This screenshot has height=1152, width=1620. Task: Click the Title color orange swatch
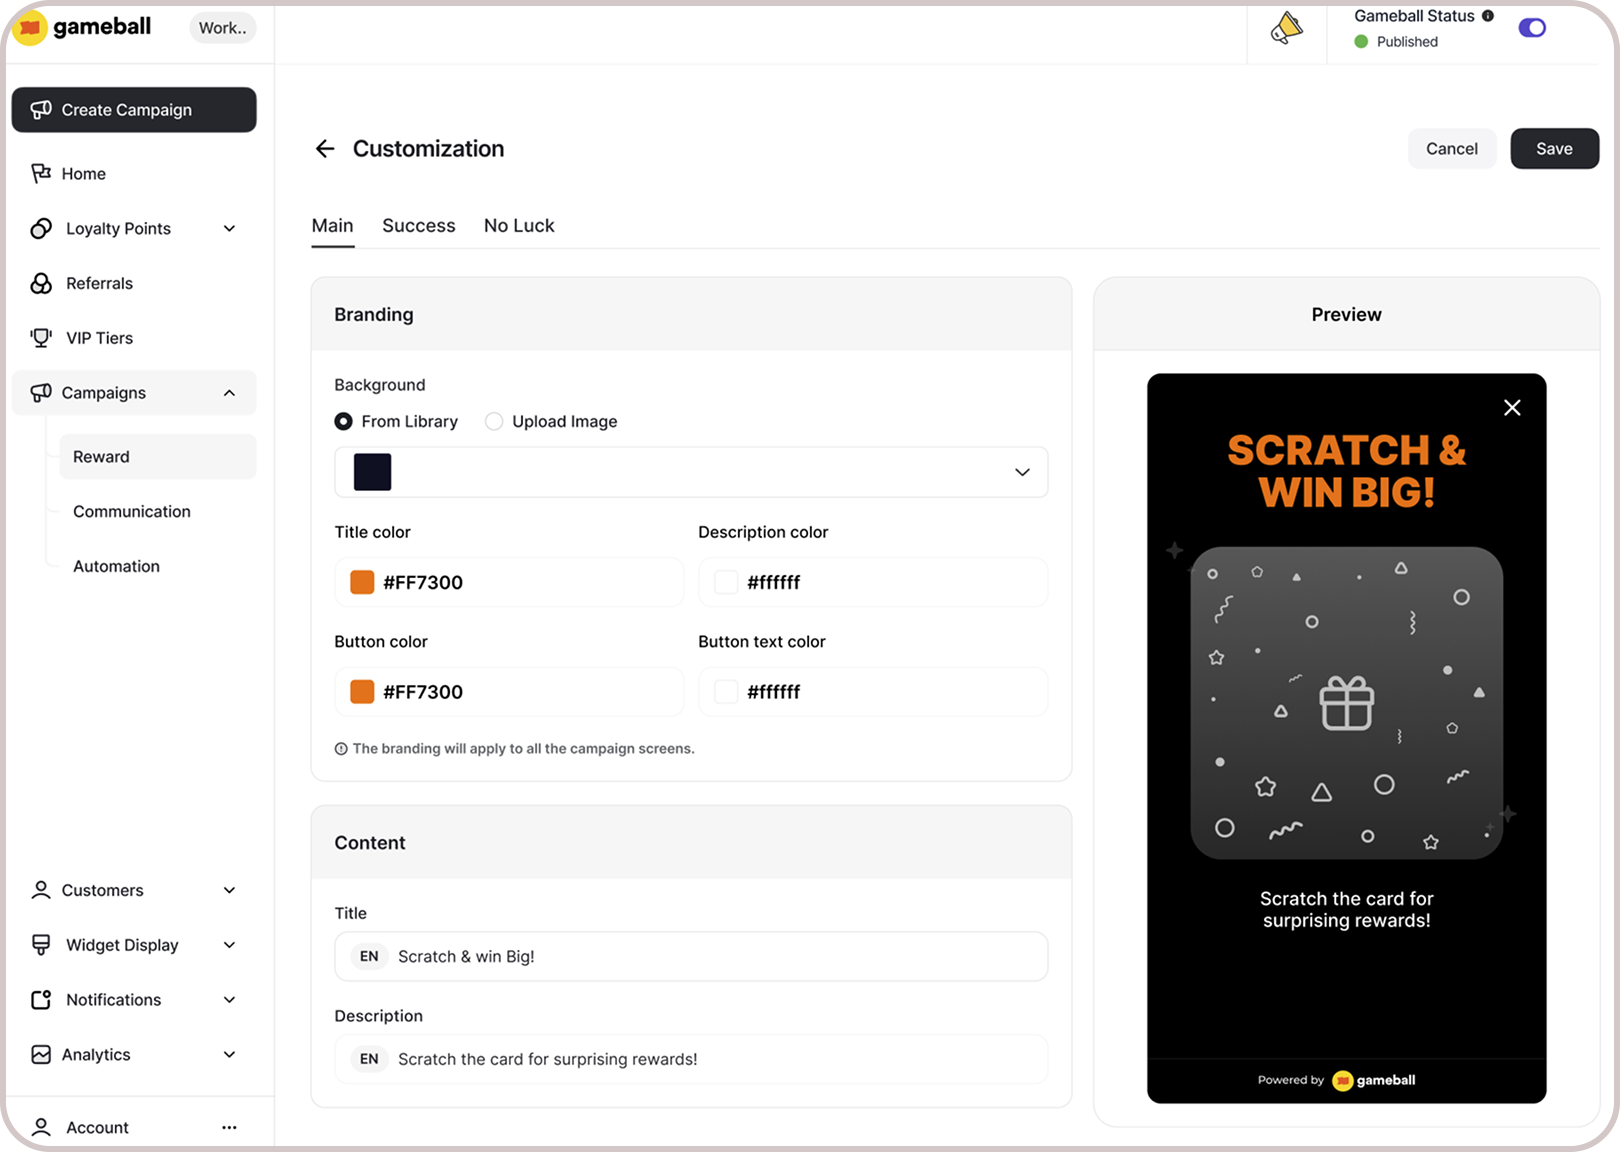coord(362,582)
